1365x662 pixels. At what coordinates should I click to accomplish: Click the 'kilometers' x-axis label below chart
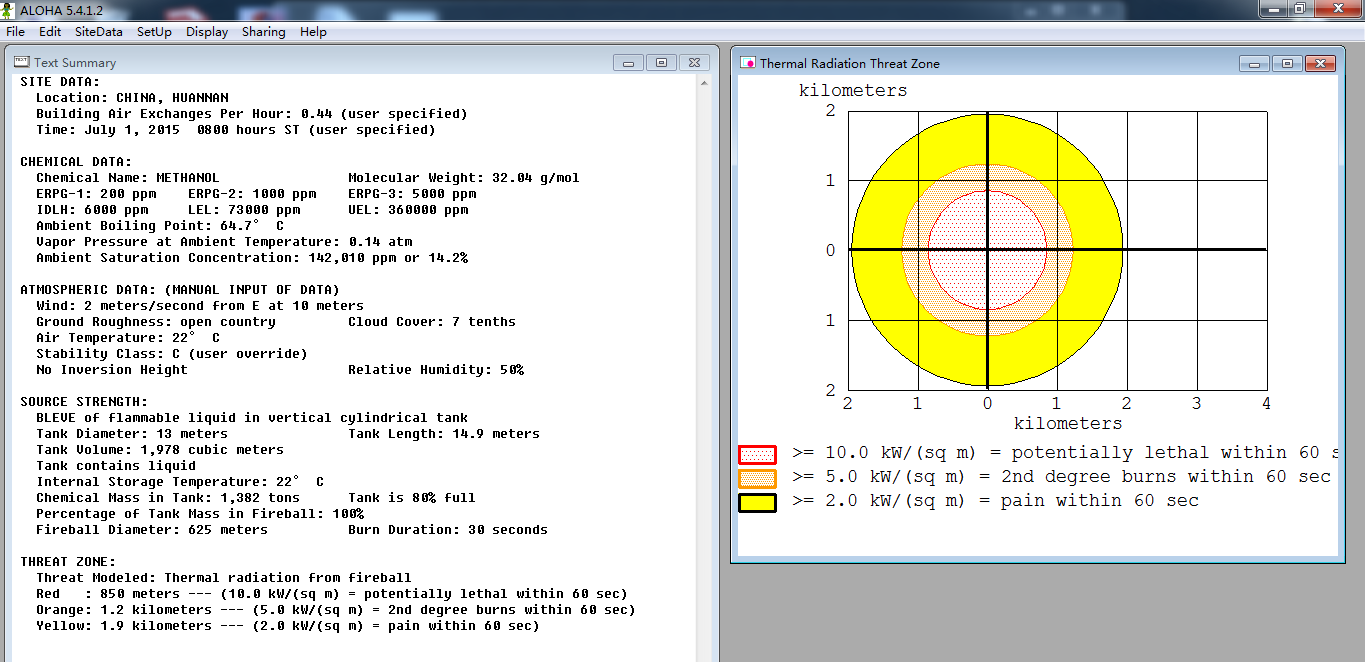[x=1068, y=423]
